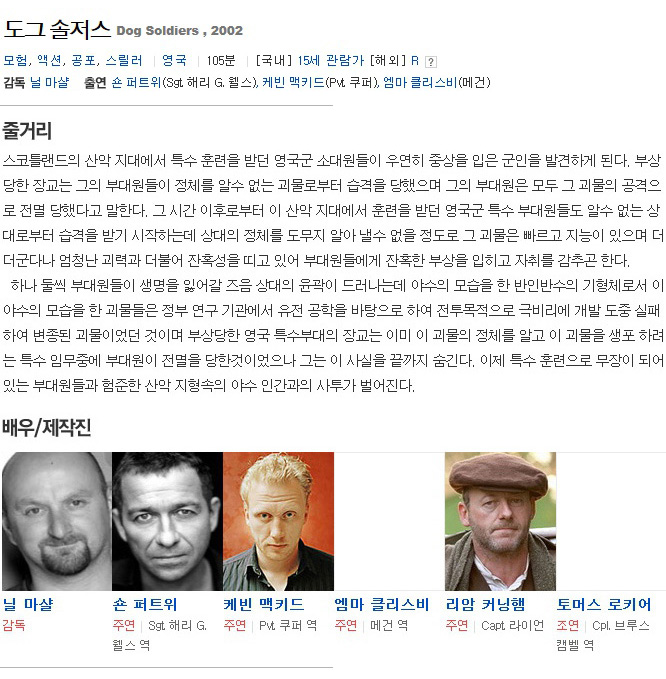Open 숀 퍼트위 link in cast header
The width and height of the screenshot is (666, 679).
point(136,82)
